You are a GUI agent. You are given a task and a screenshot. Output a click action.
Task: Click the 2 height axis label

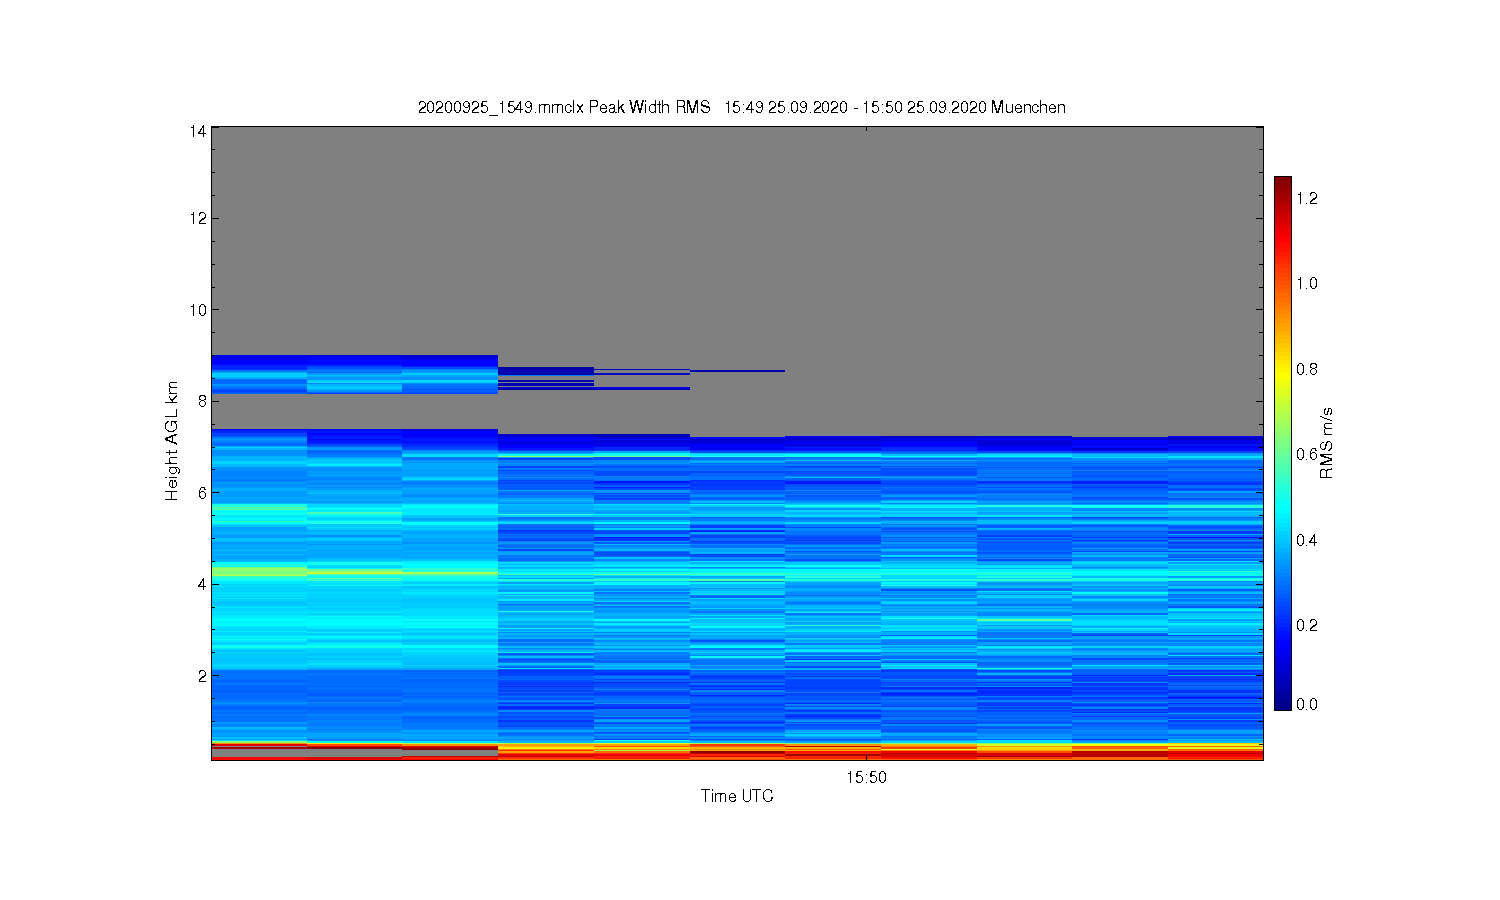coord(203,676)
